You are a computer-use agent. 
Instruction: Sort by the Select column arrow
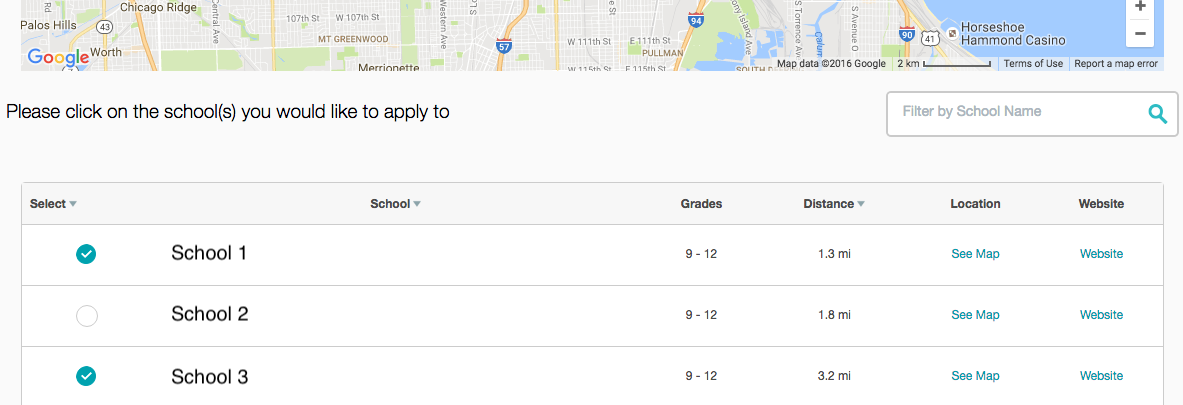click(73, 204)
